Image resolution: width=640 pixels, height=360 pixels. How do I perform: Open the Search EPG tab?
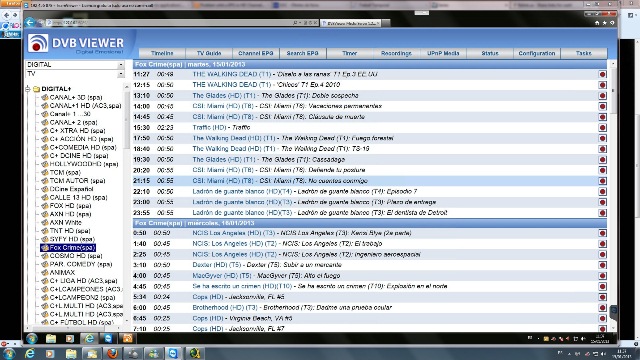coord(302,53)
